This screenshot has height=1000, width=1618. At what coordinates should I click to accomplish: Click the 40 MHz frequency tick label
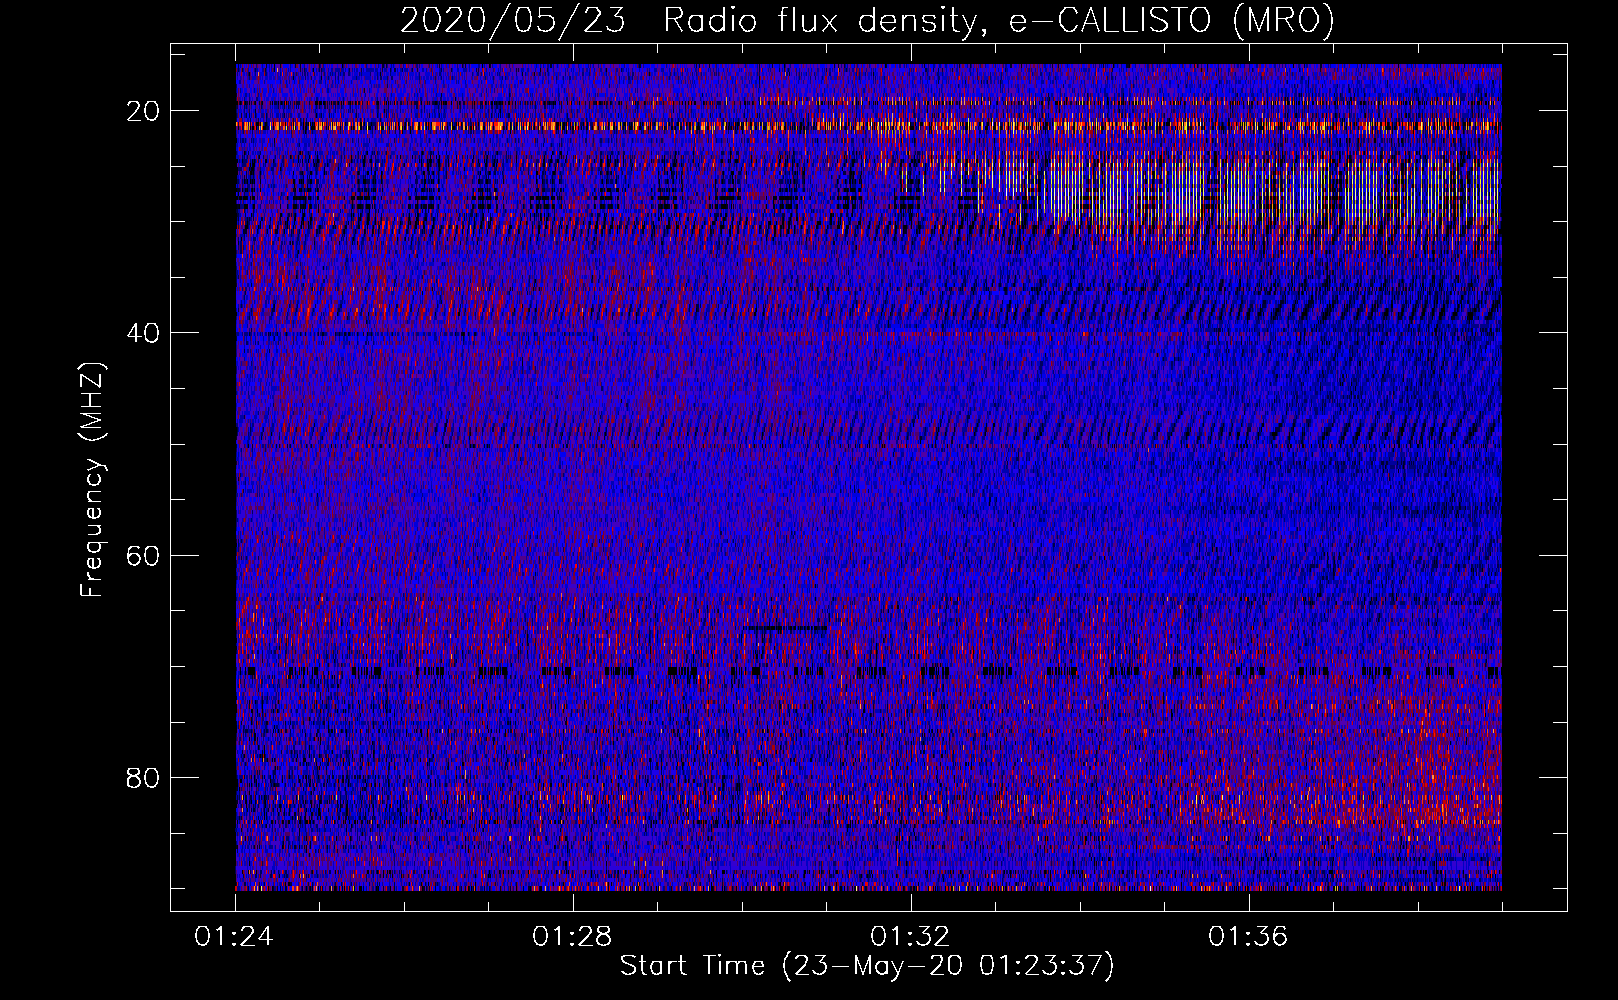144,333
